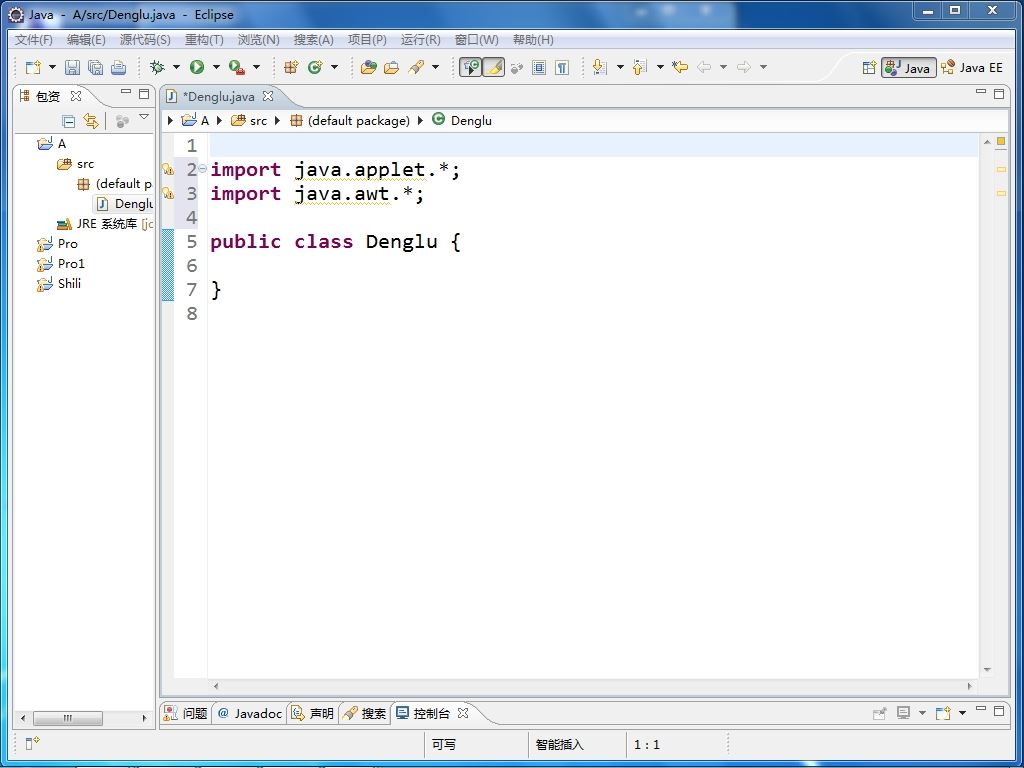Click the Toggle Breadcrumb toolbar icon
Image resolution: width=1024 pixels, height=768 pixels.
pos(470,67)
